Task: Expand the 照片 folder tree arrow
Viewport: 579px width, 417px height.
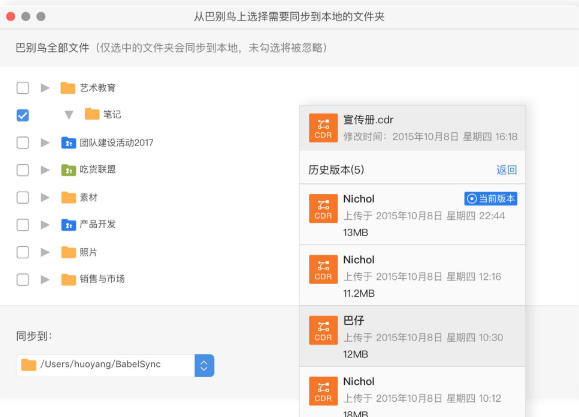Action: 45,252
